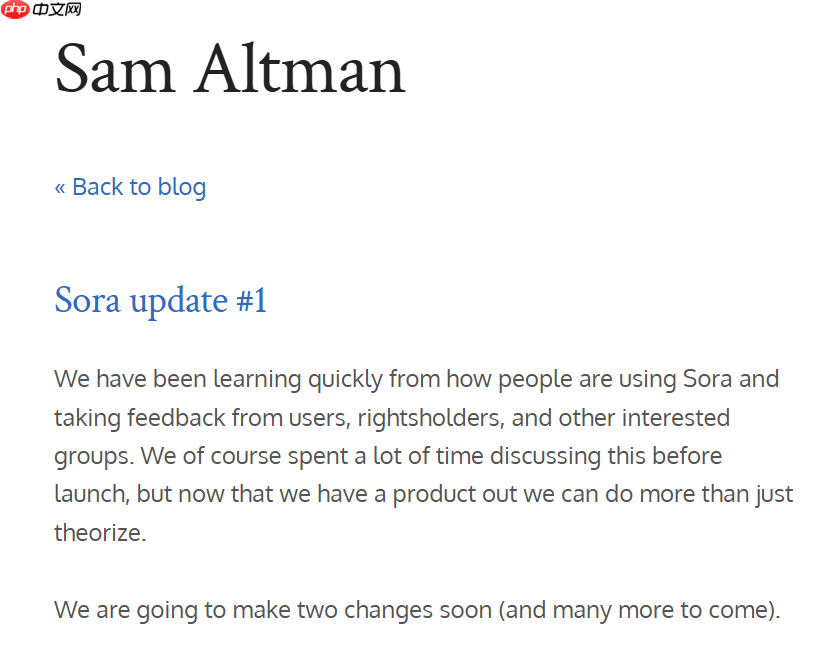Click the #1 in the post title
Viewport: 840px width, 660px height.
[252, 300]
